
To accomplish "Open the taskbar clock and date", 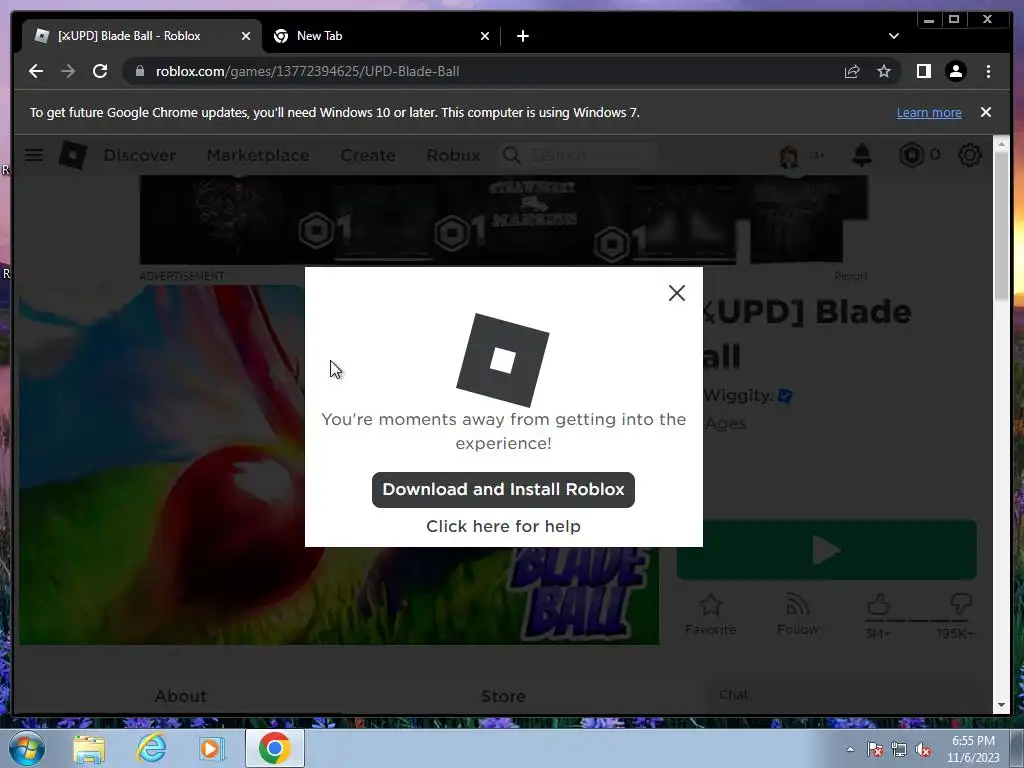I will (x=973, y=749).
